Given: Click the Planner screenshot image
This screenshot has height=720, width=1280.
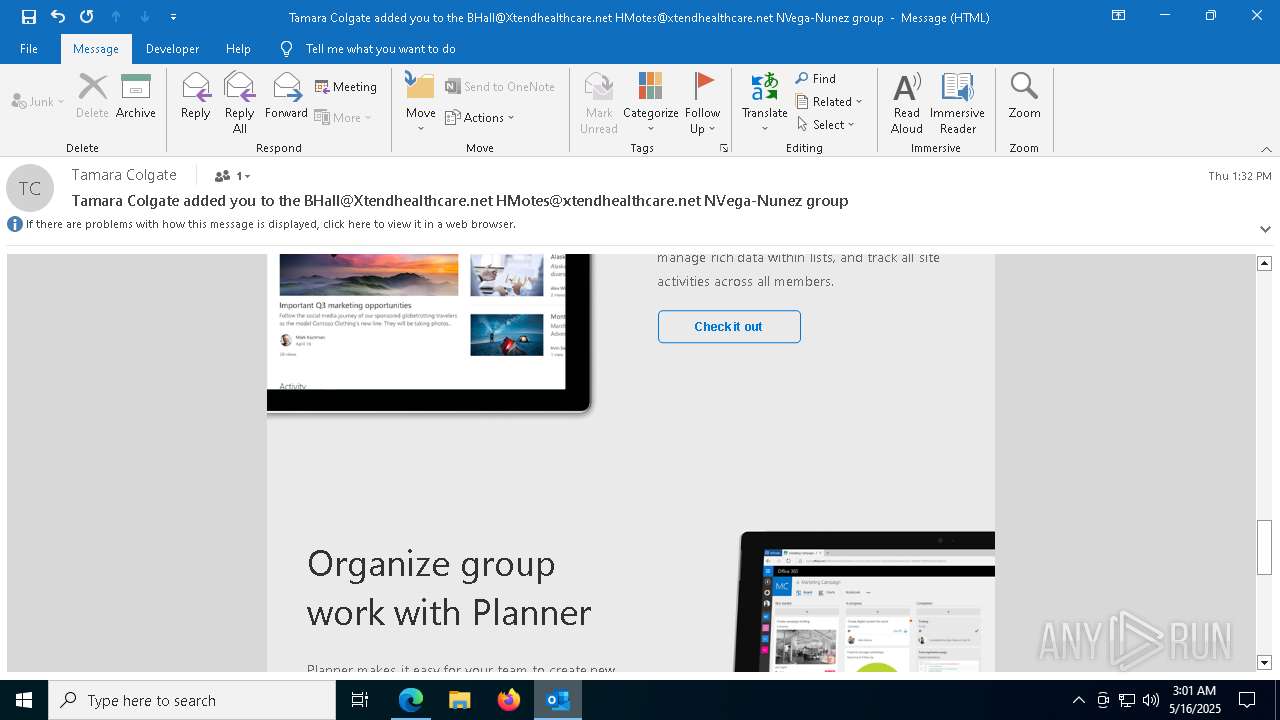Looking at the screenshot, I should 865,601.
